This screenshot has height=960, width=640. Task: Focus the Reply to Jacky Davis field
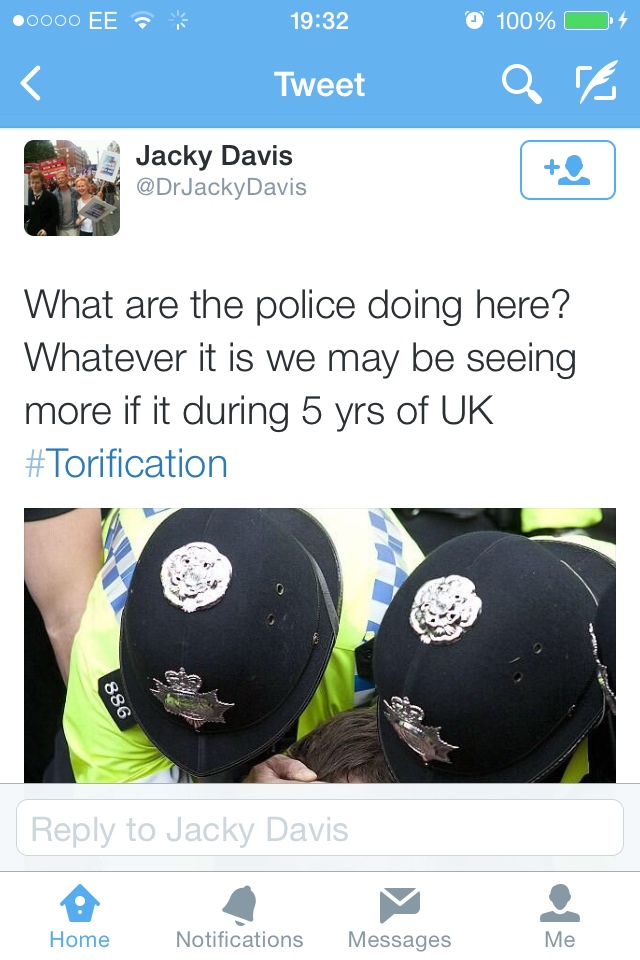(x=320, y=828)
